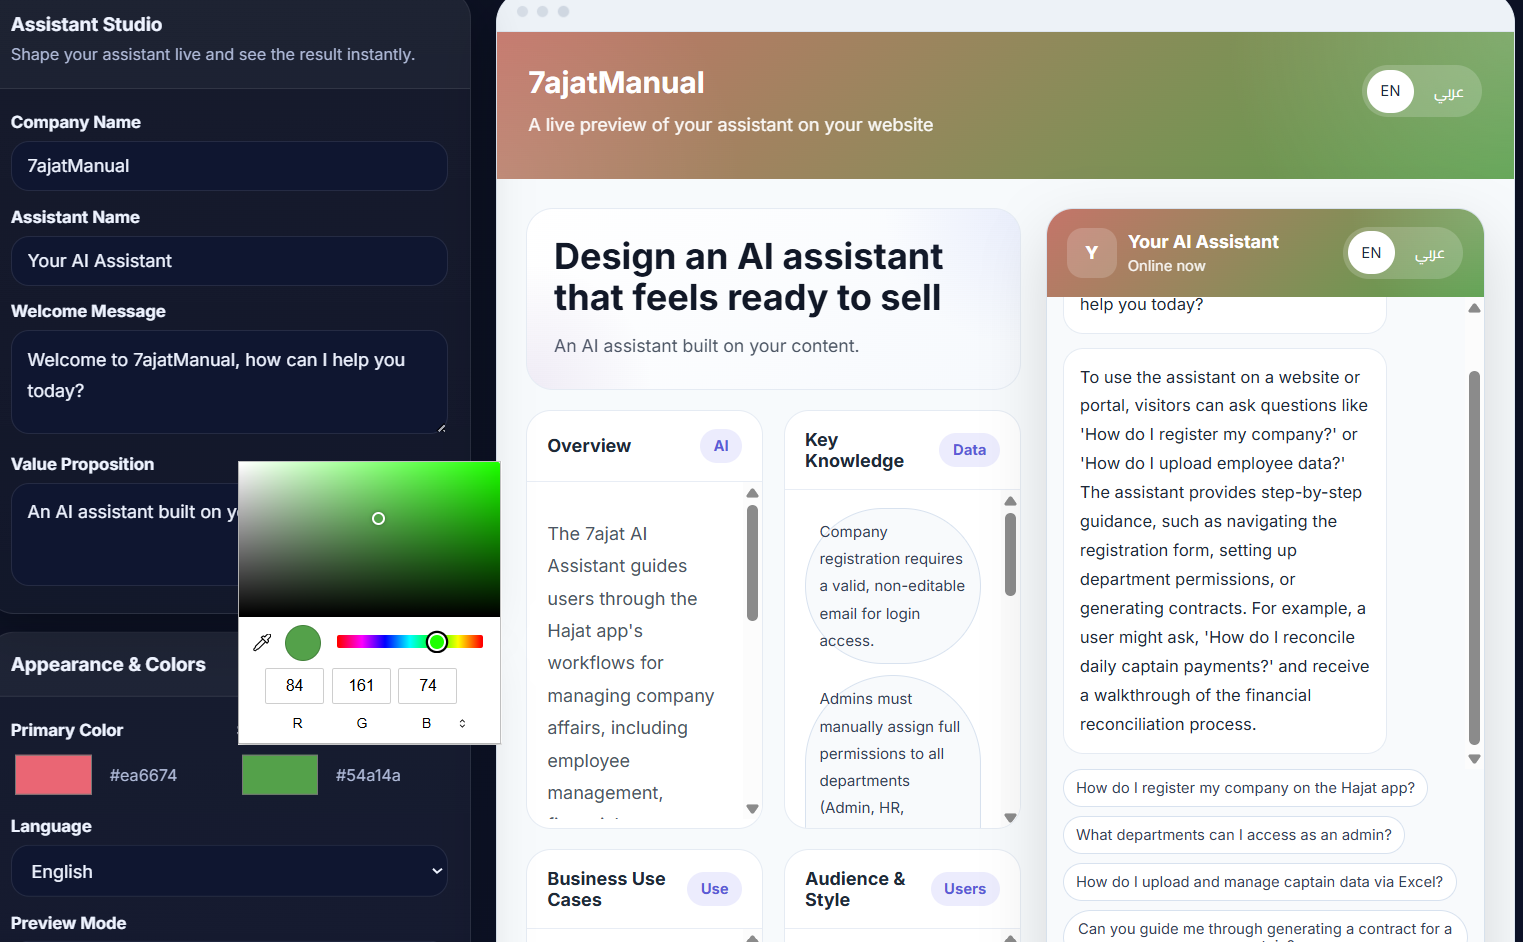This screenshot has width=1523, height=942.
Task: Click the Company Name input field
Action: pos(229,166)
